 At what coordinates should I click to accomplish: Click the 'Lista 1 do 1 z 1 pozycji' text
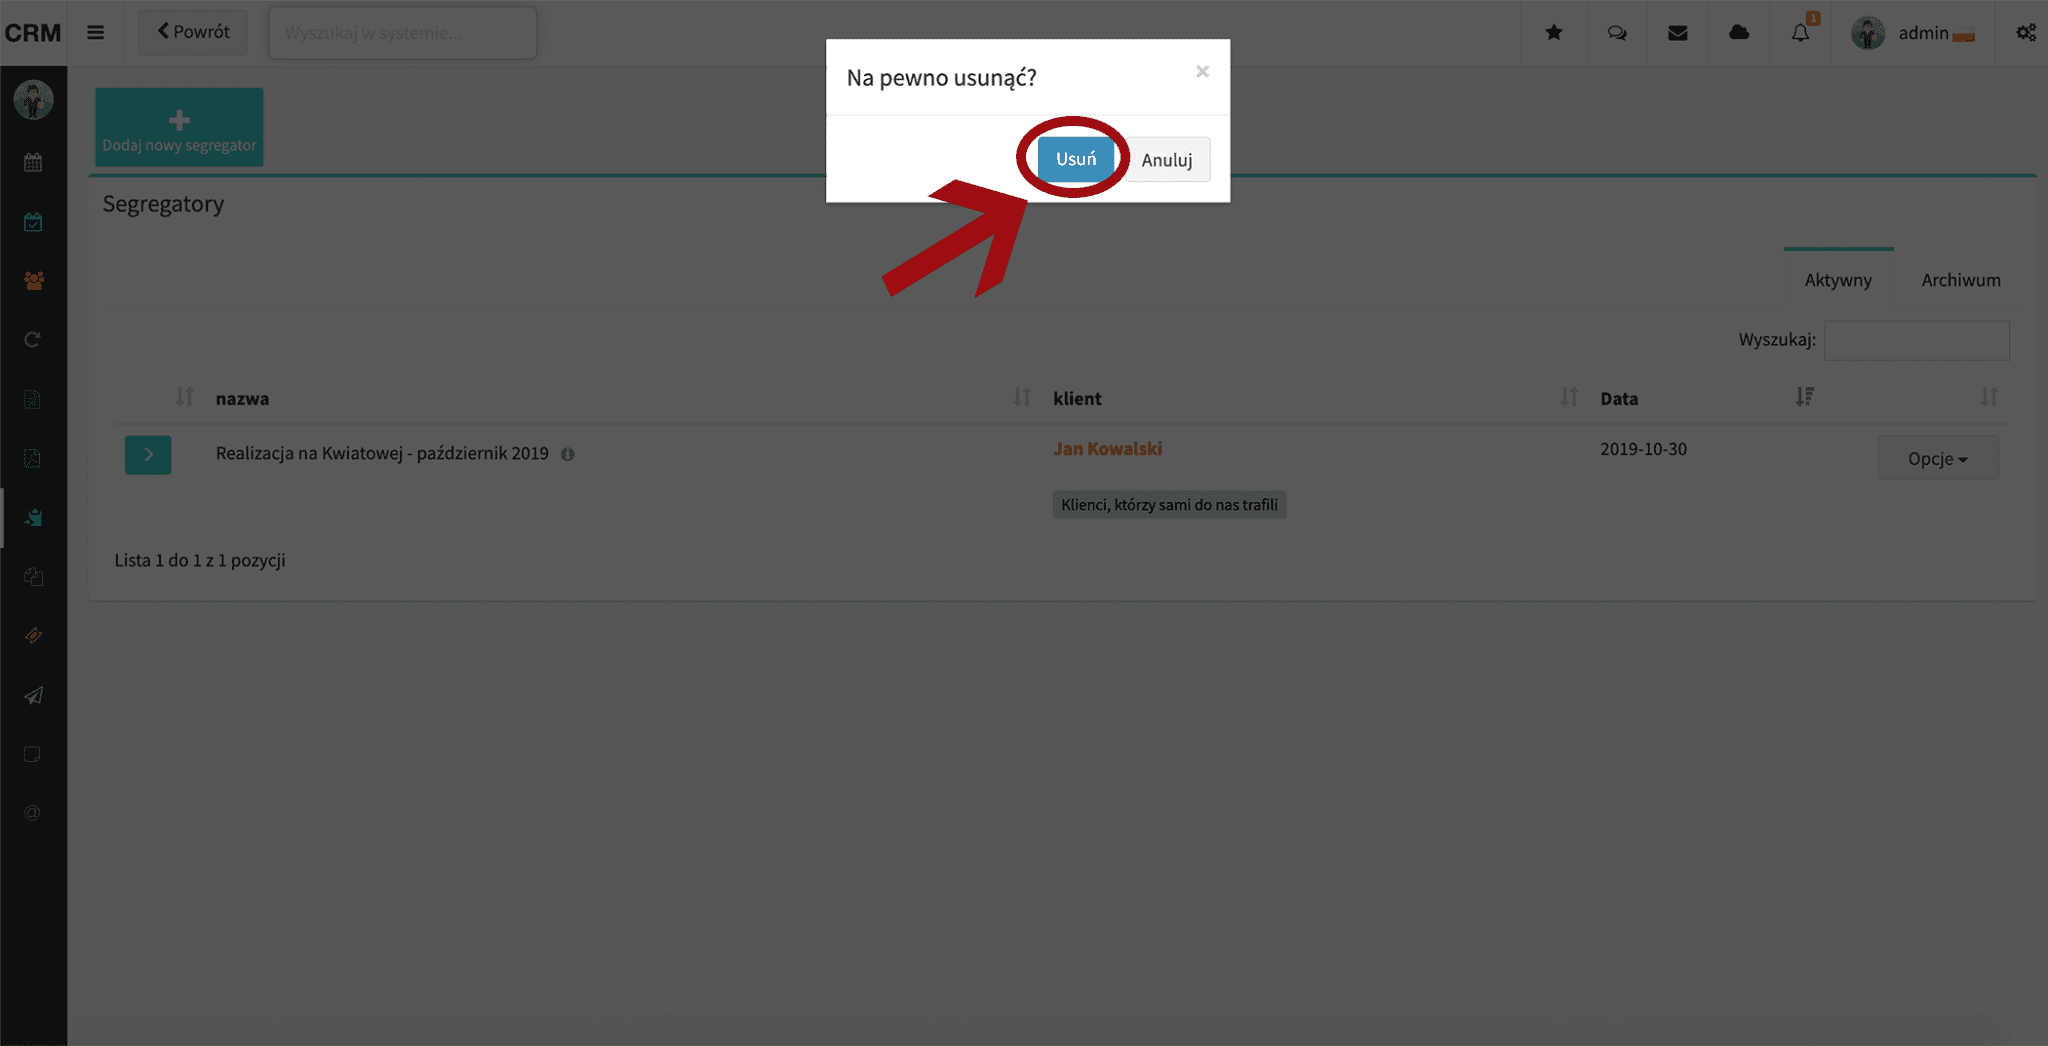coord(200,560)
